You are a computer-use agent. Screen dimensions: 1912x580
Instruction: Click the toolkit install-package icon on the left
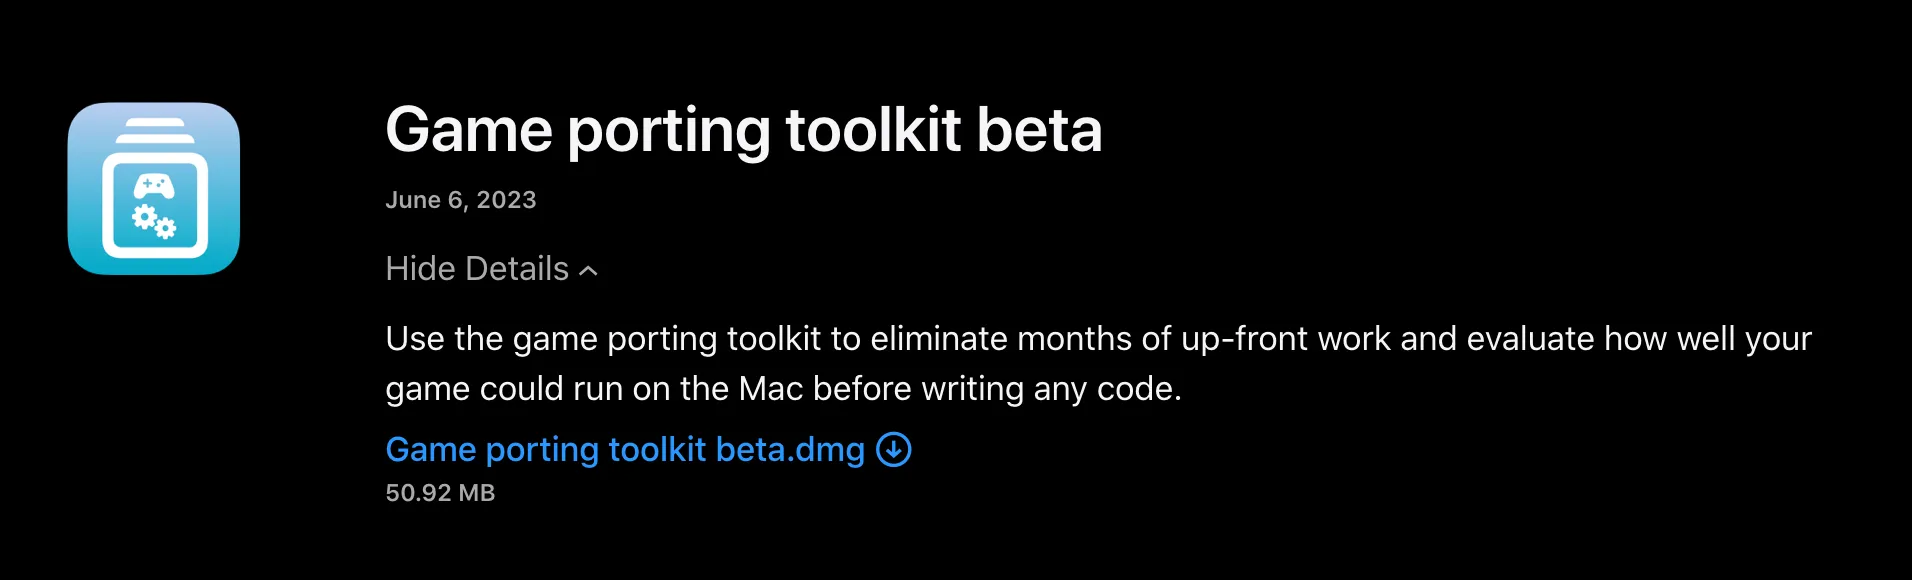[x=154, y=189]
